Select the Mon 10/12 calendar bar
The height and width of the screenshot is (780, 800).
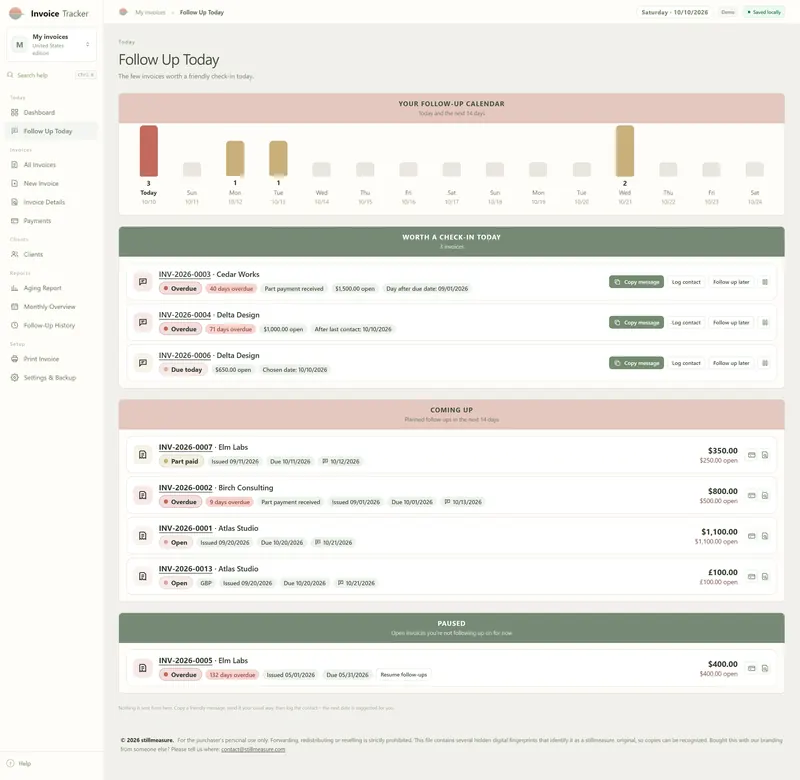point(235,159)
